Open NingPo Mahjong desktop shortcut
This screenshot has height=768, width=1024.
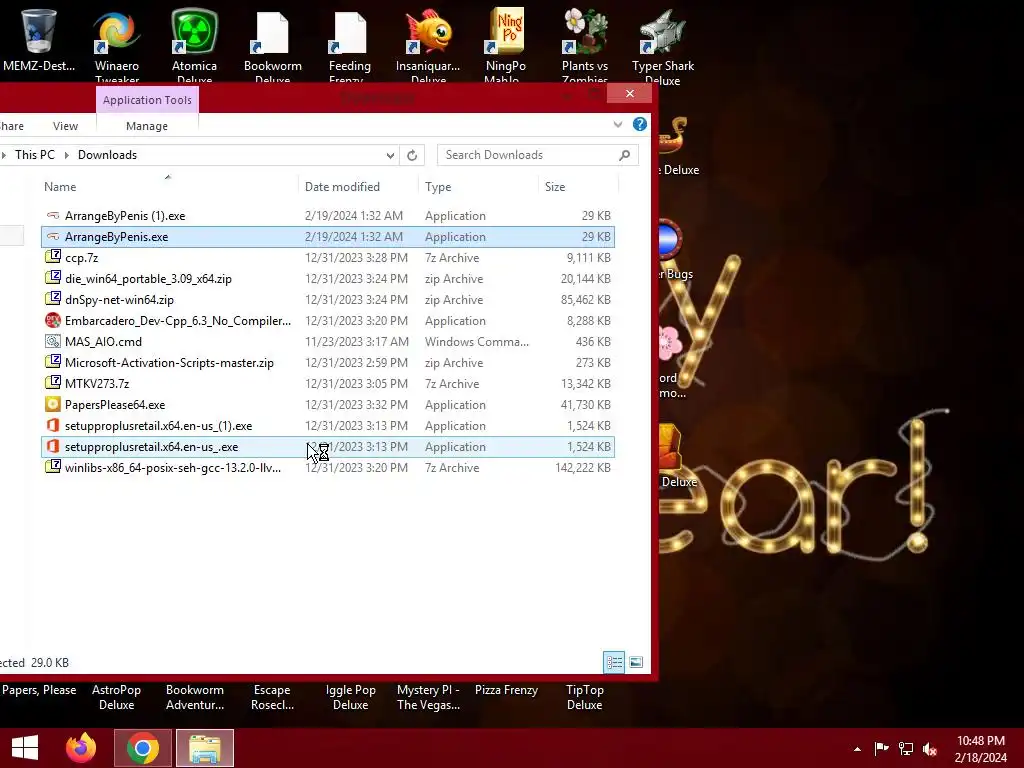pyautogui.click(x=506, y=31)
